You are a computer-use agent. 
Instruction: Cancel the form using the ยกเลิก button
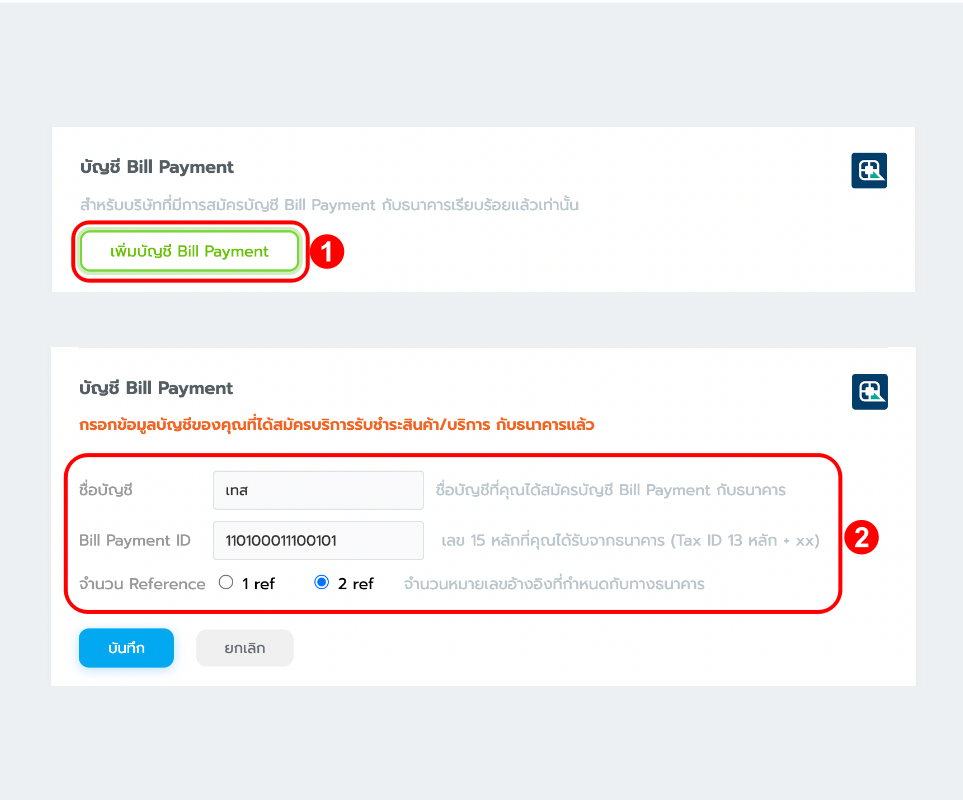click(245, 648)
